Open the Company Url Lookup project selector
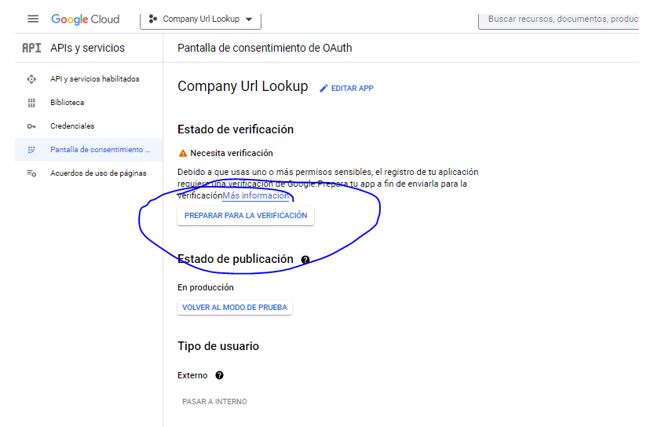The image size is (667, 427). pos(200,19)
